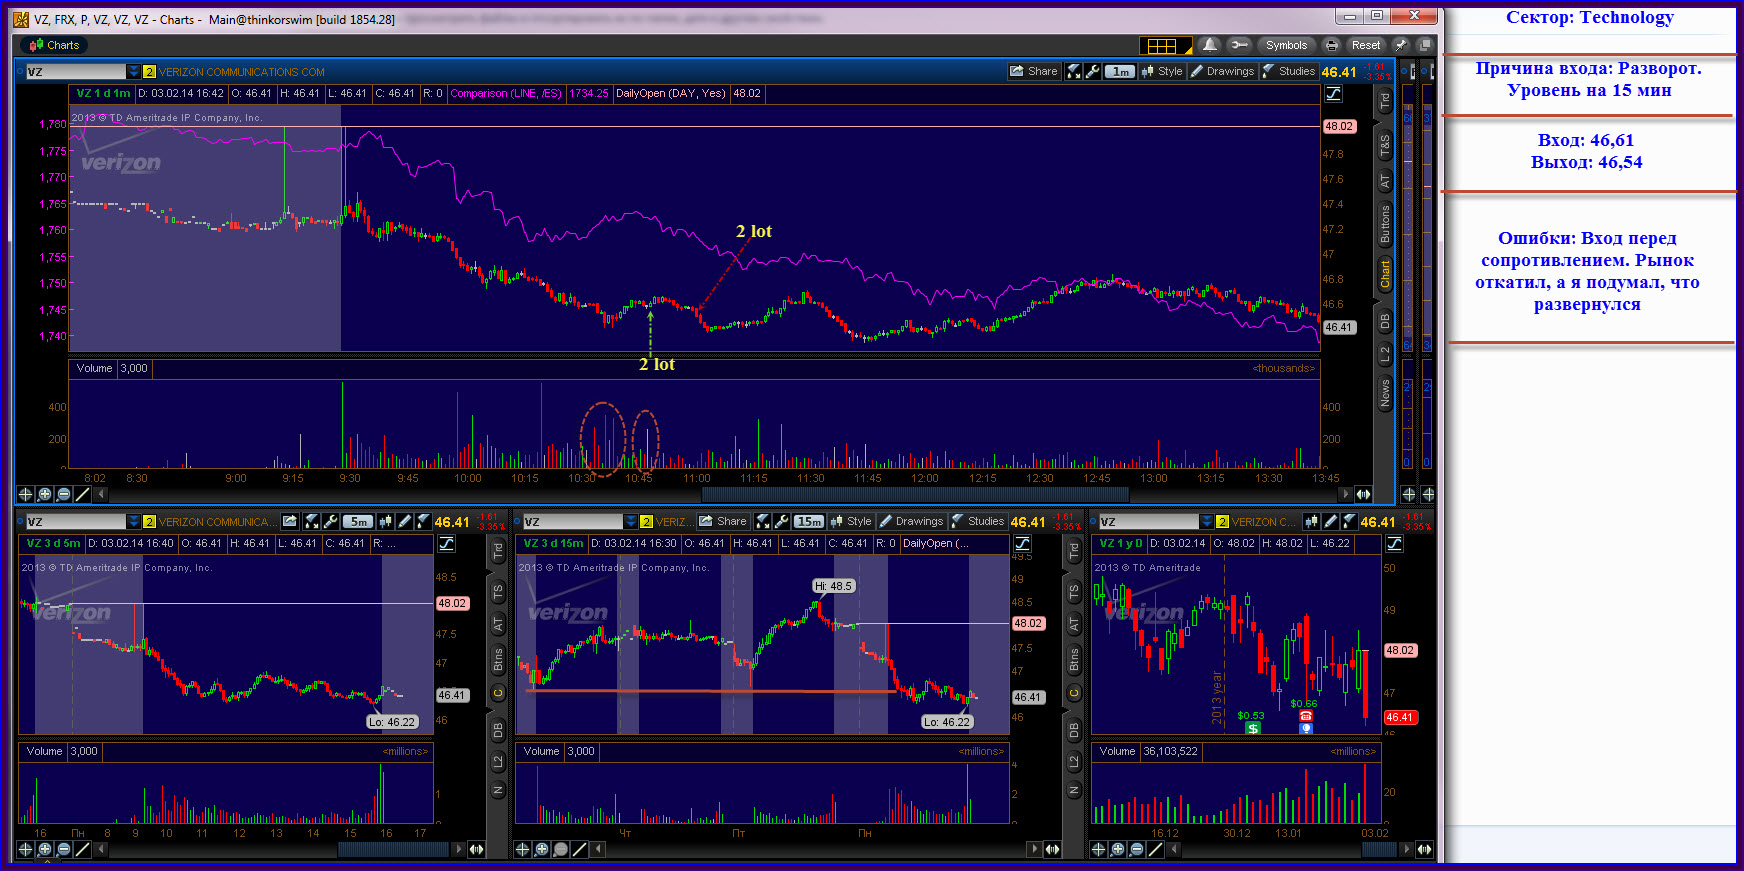Click the pin icon in top bar
This screenshot has height=871, width=1744.
1401,45
